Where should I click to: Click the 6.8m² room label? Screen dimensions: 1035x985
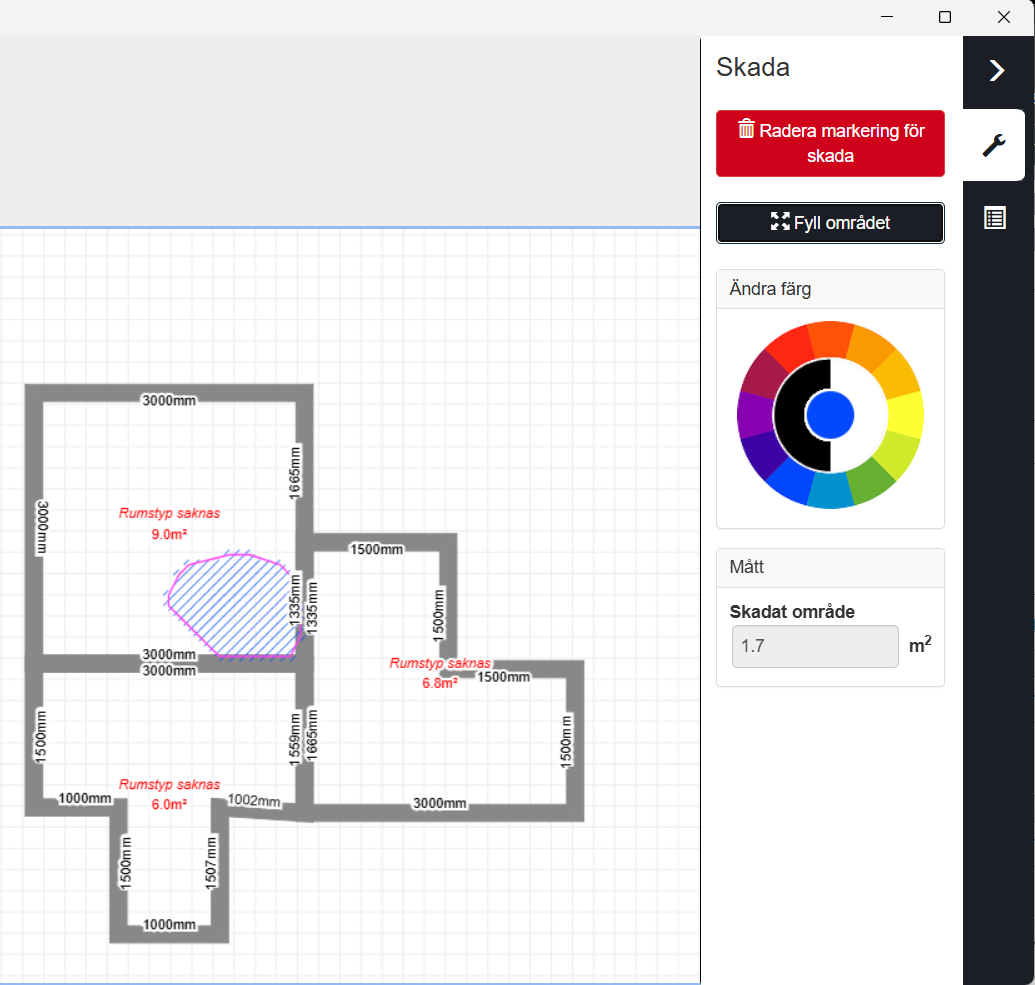[440, 683]
